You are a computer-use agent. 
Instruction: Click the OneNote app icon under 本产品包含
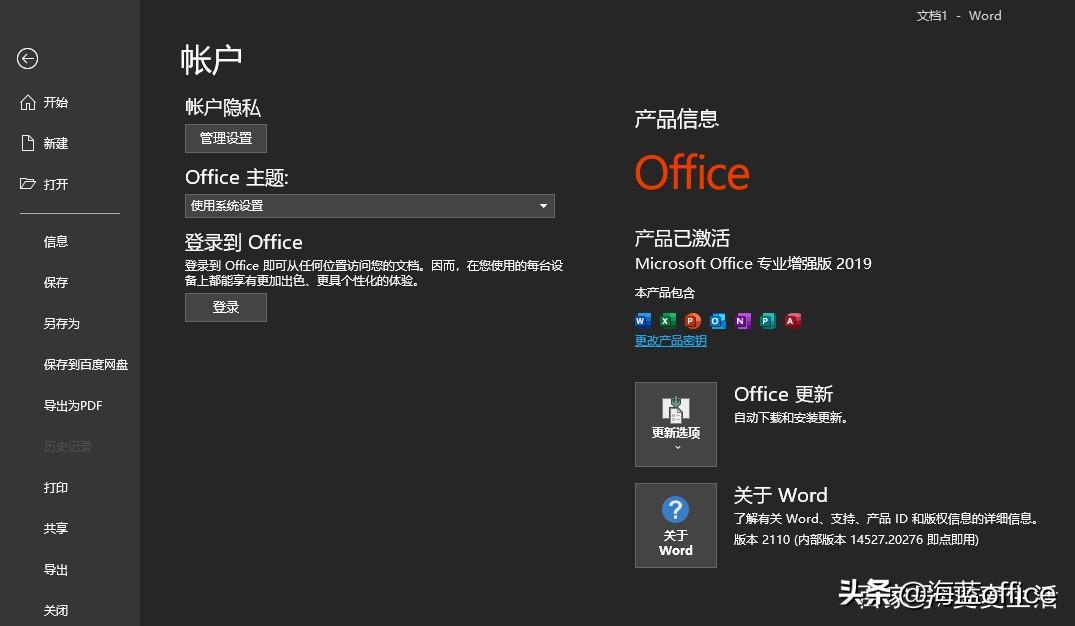tap(742, 320)
